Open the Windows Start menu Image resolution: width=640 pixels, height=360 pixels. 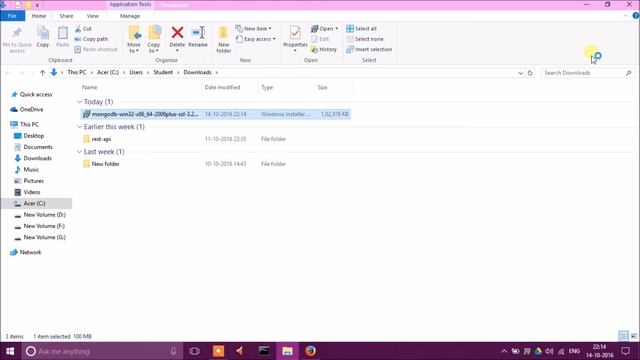pyautogui.click(x=10, y=351)
